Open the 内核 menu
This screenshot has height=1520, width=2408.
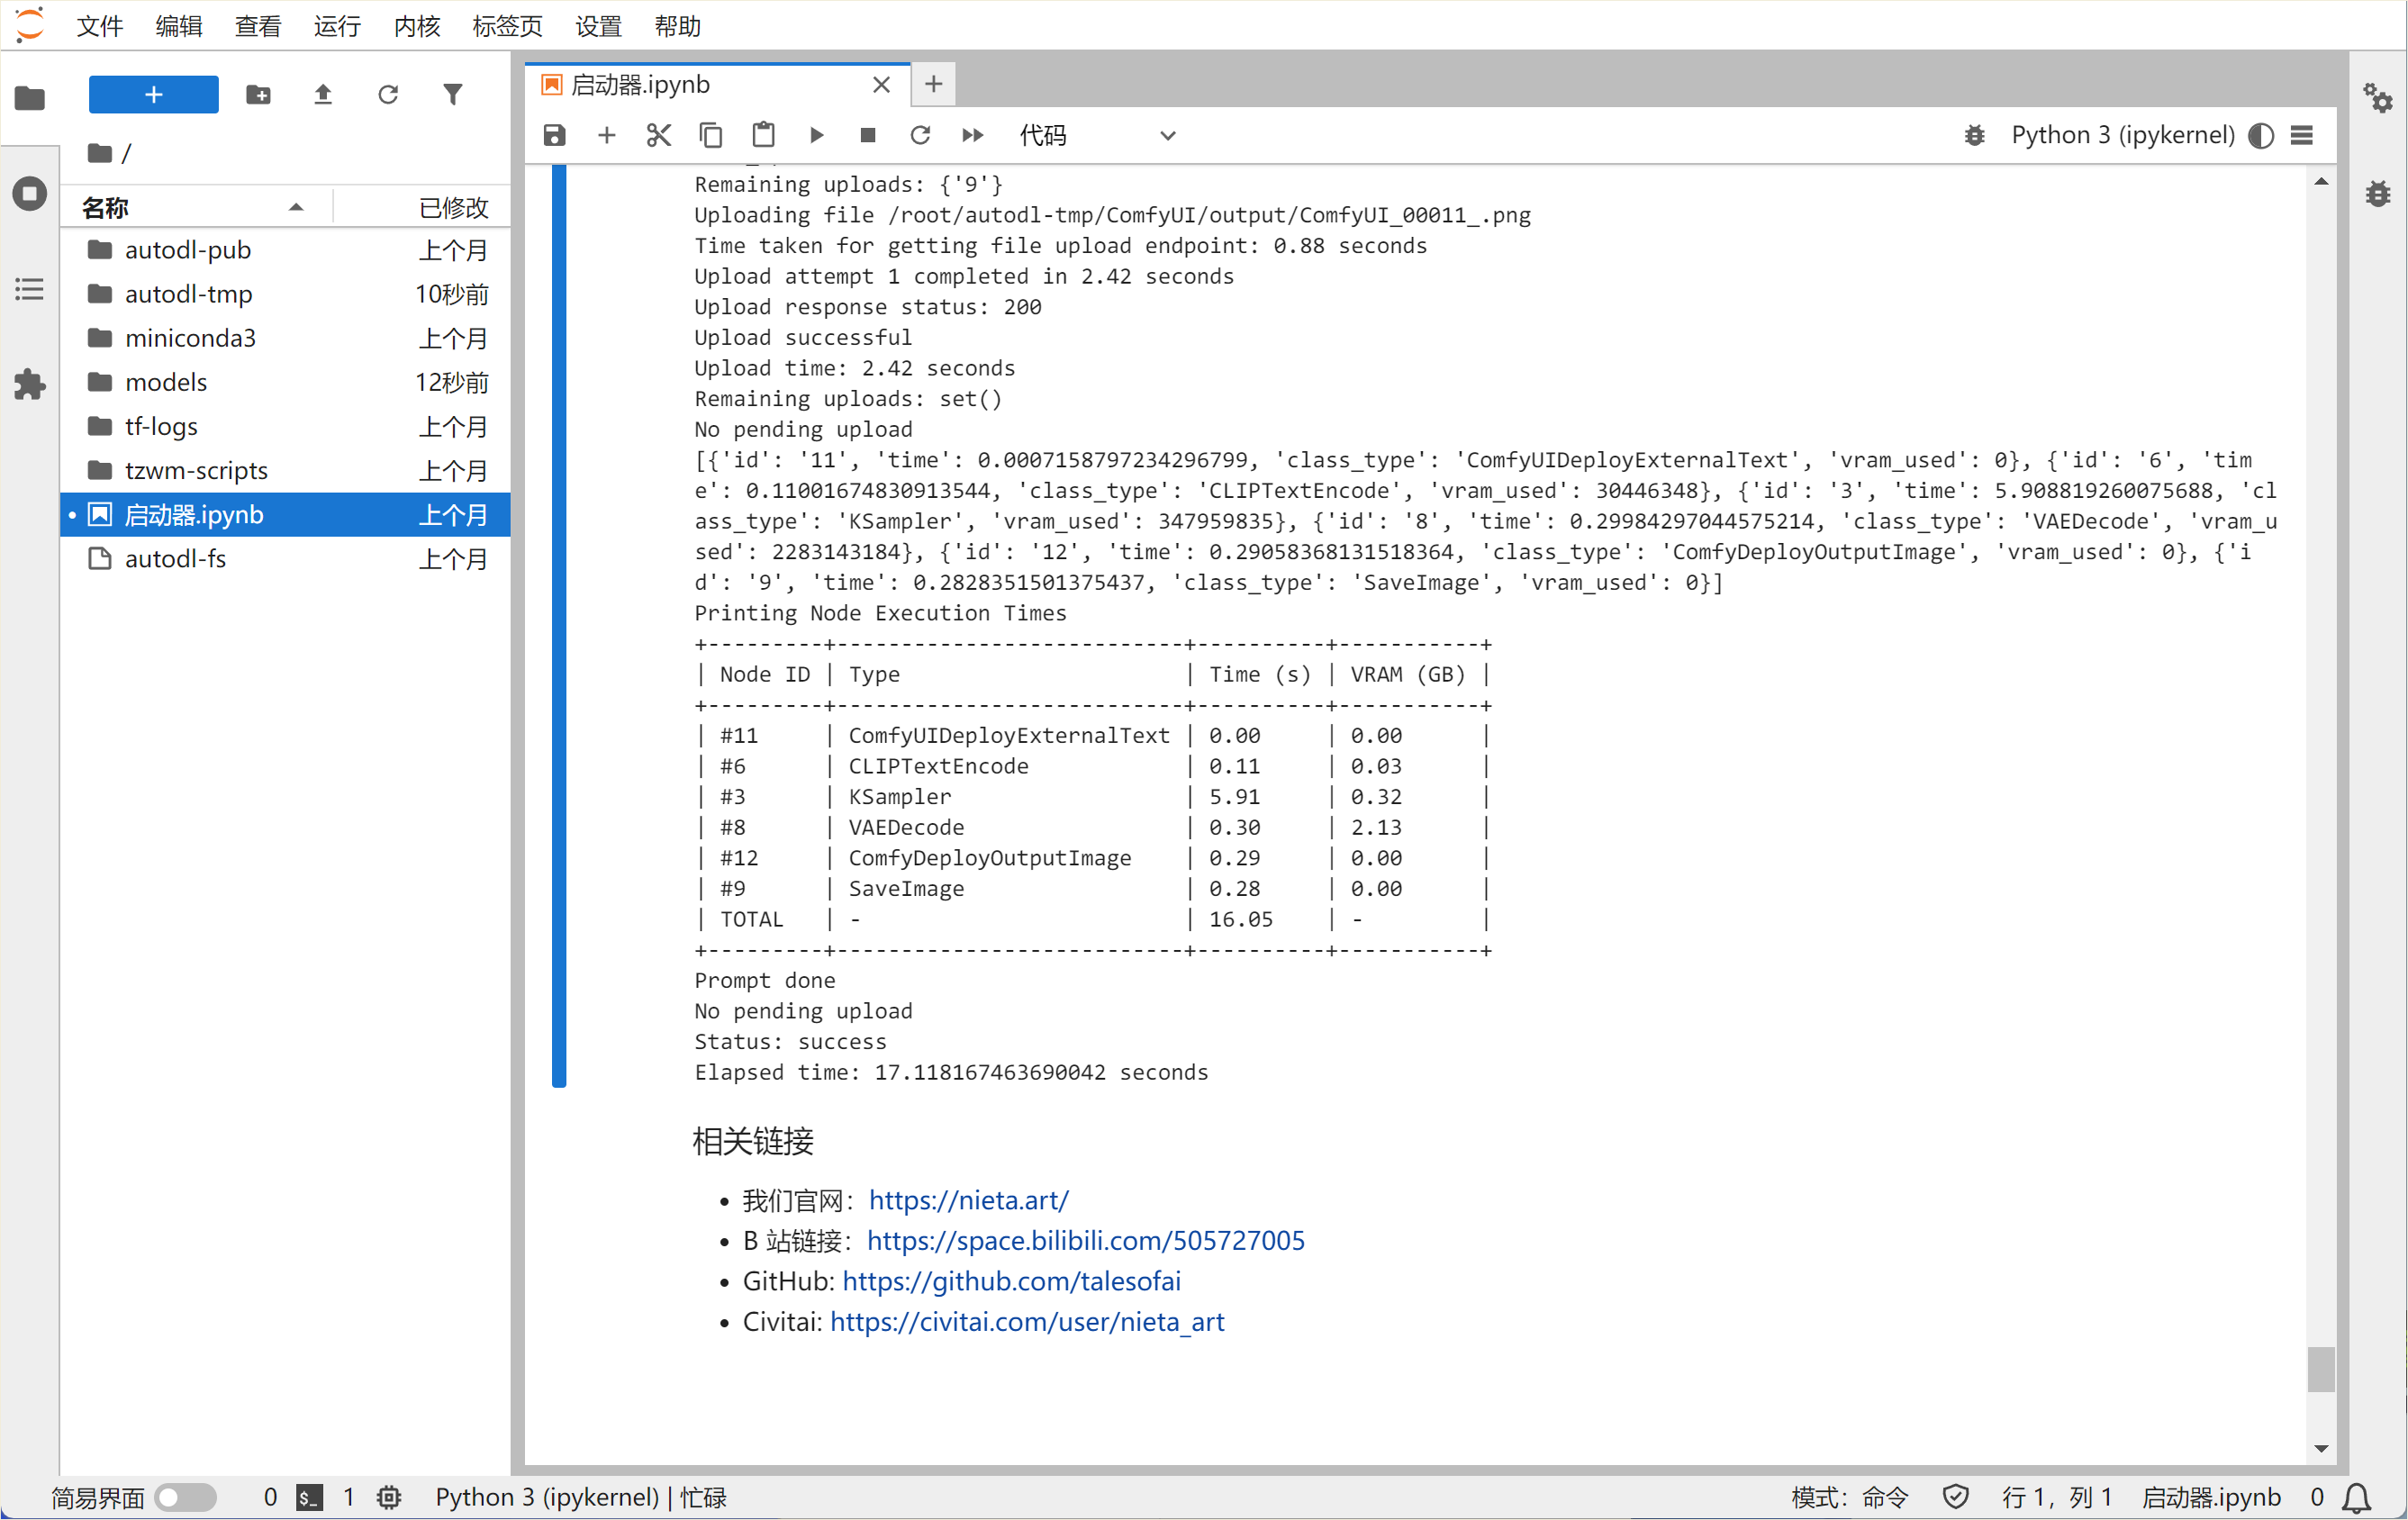point(416,26)
